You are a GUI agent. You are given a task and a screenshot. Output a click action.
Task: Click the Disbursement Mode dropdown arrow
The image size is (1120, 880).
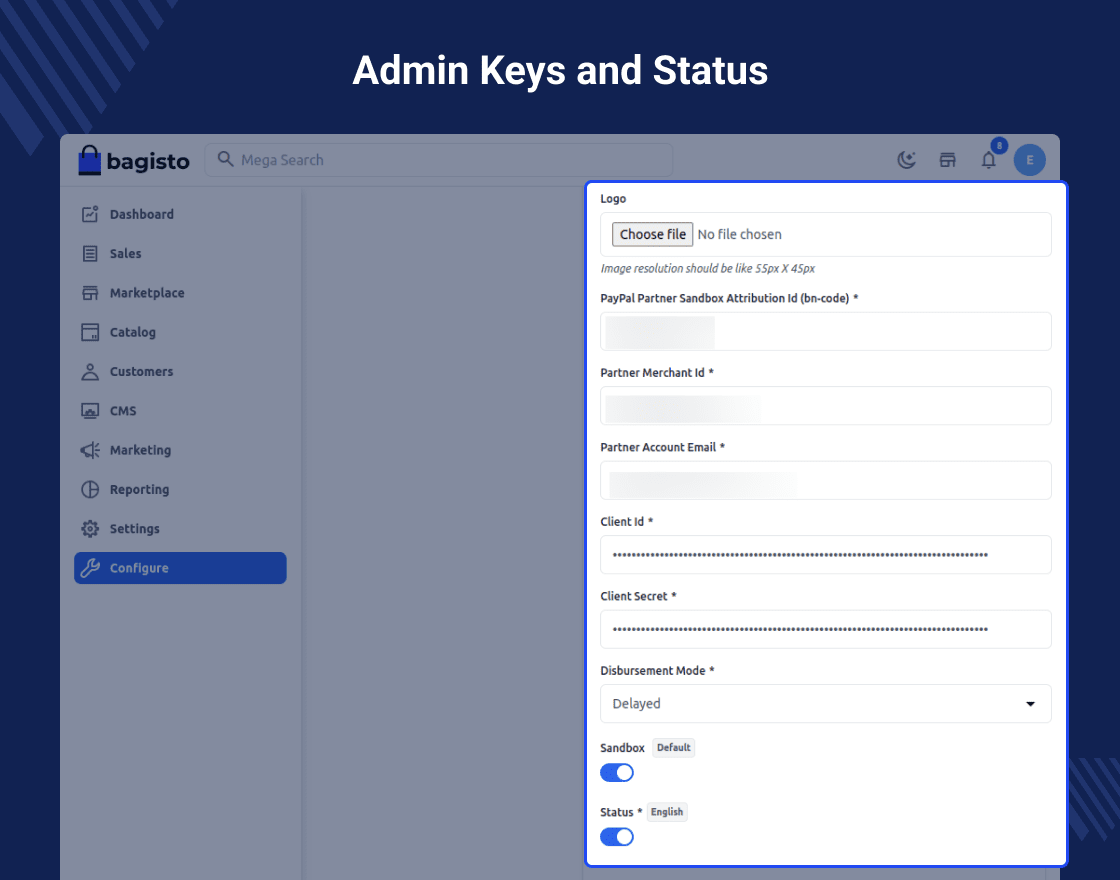pos(1030,704)
